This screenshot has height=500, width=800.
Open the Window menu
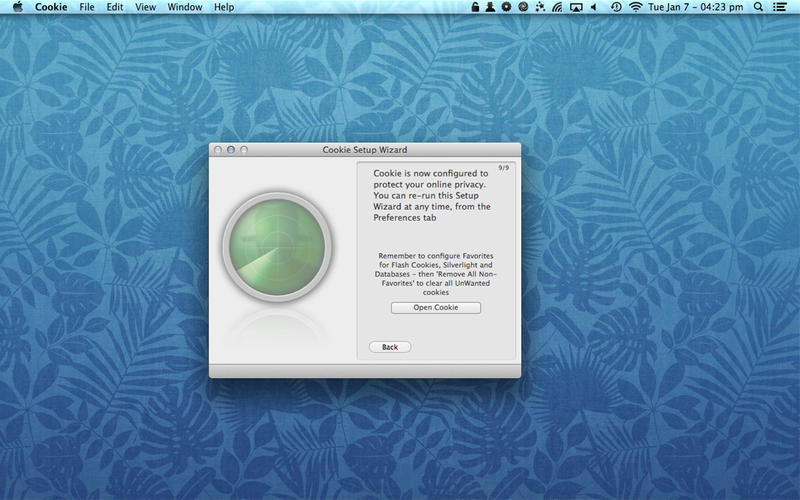coord(185,7)
